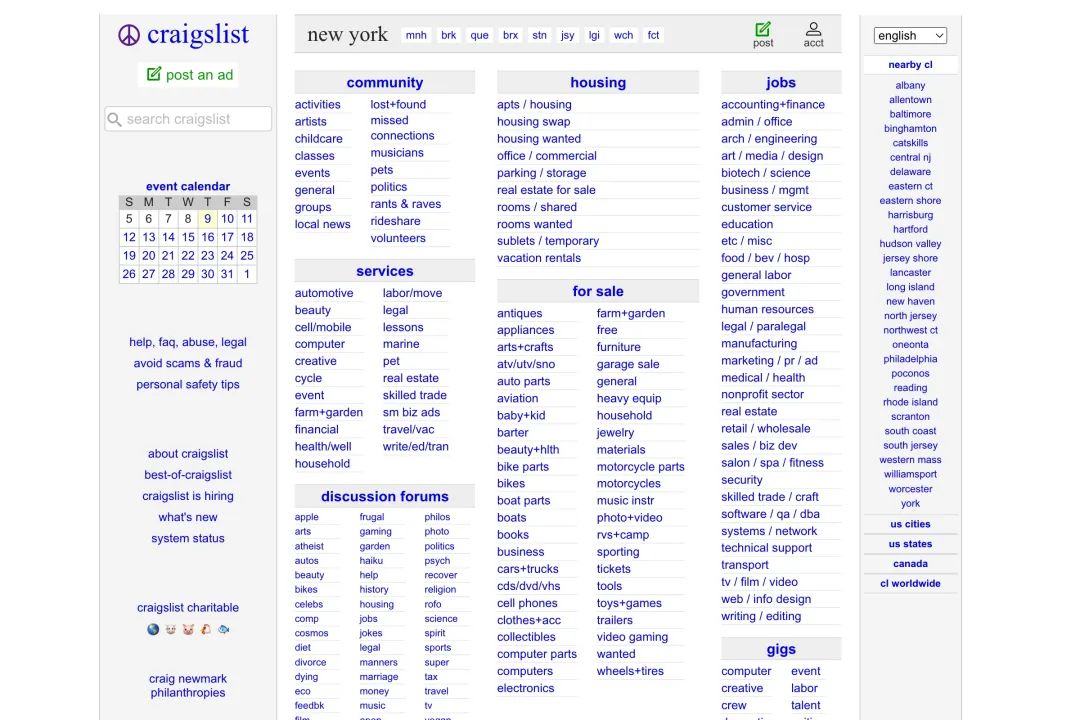The image size is (1080, 720).
Task: Go to long island nearby site
Action: click(x=910, y=287)
